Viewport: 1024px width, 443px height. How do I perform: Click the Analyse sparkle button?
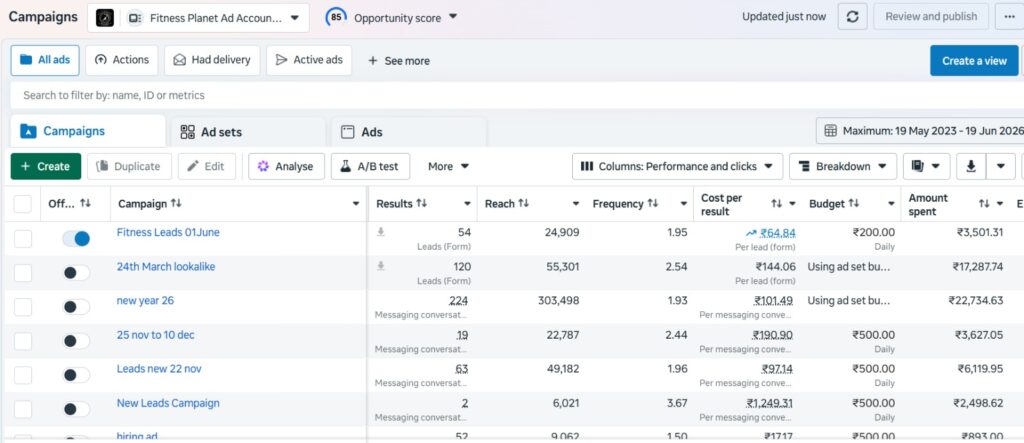point(286,167)
